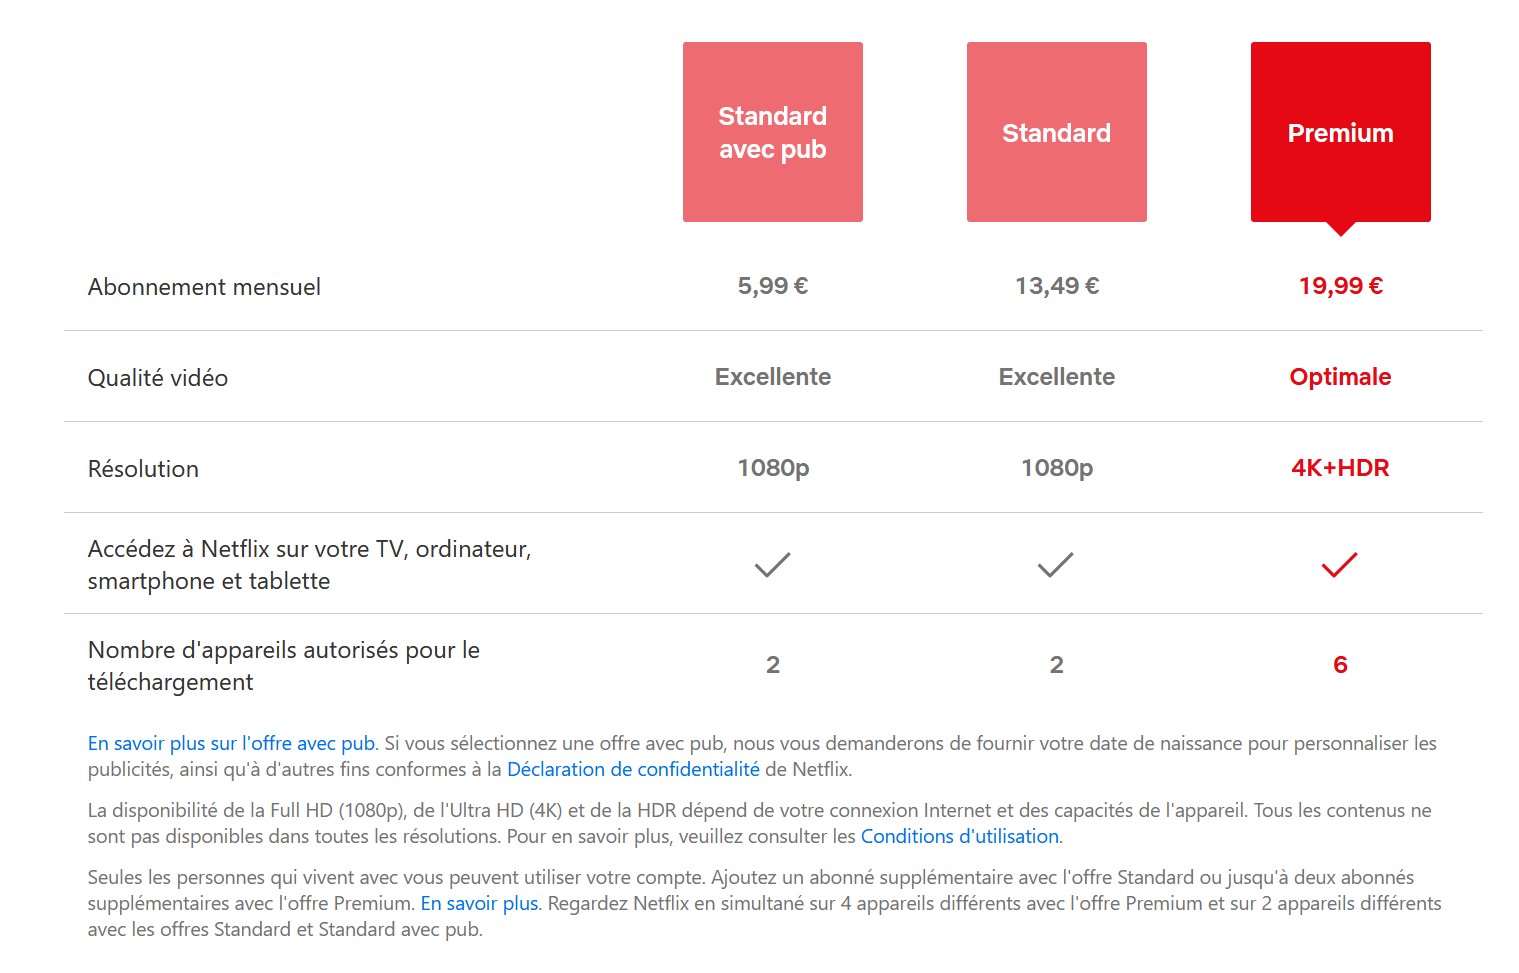Click the "4K+HDR" resolution value
Screen dimensions: 1519x973
[x=1340, y=468]
